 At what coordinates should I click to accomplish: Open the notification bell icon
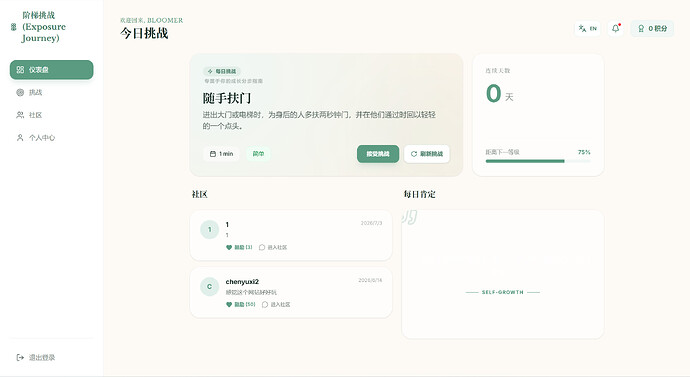tap(616, 28)
